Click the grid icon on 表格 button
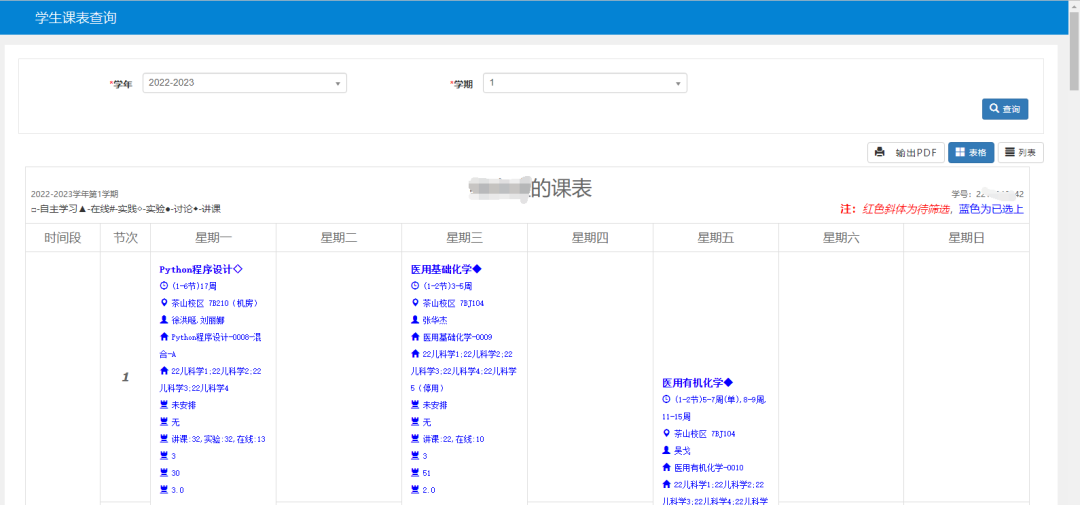 960,153
